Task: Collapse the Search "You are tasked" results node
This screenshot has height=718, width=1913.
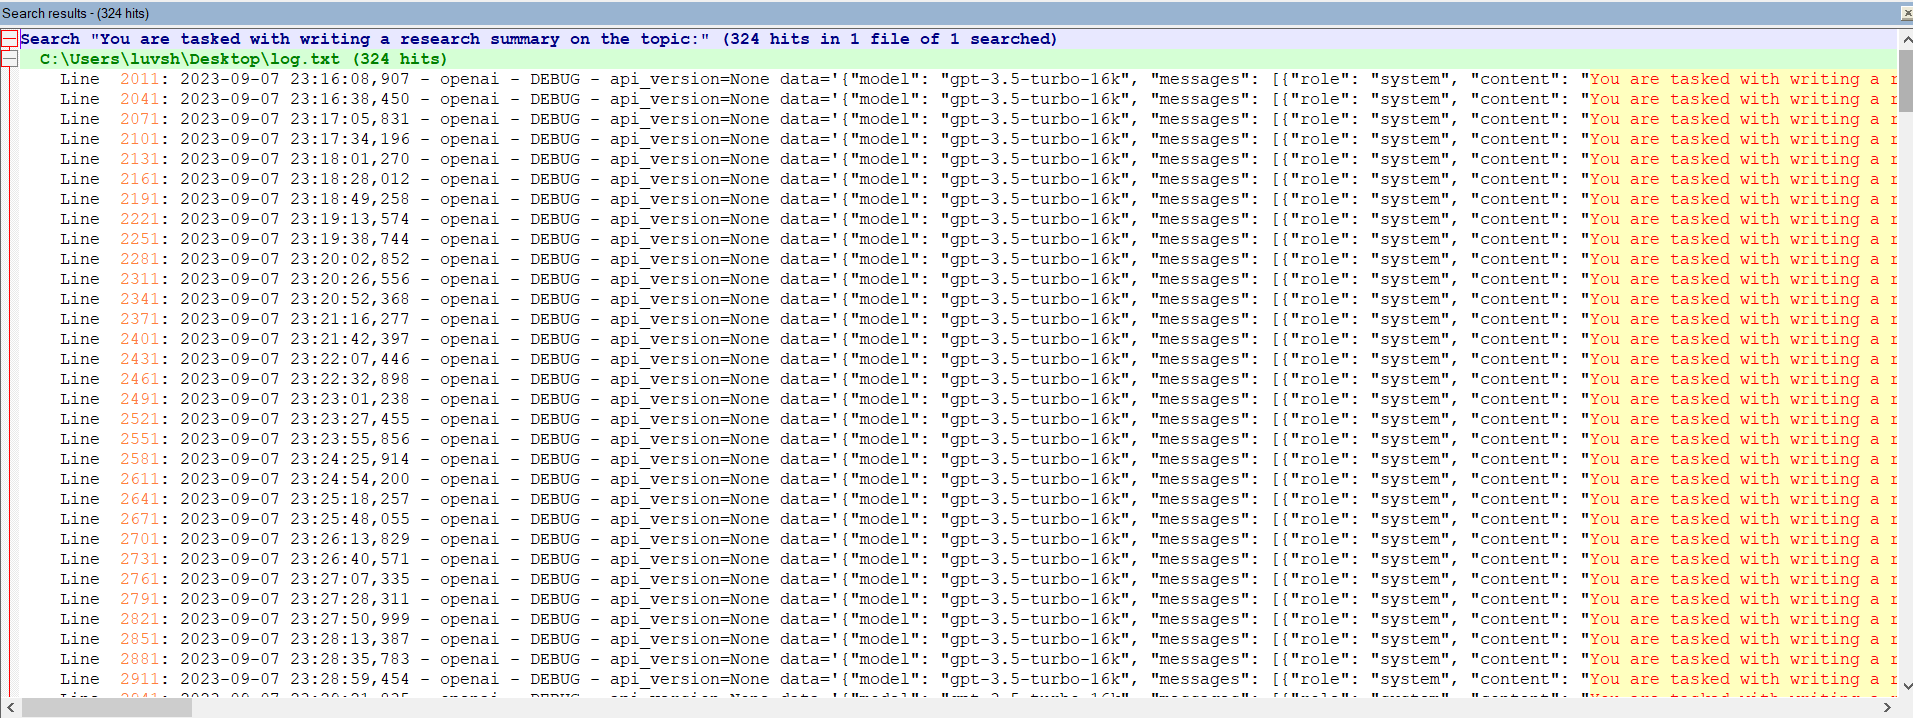Action: pos(9,39)
